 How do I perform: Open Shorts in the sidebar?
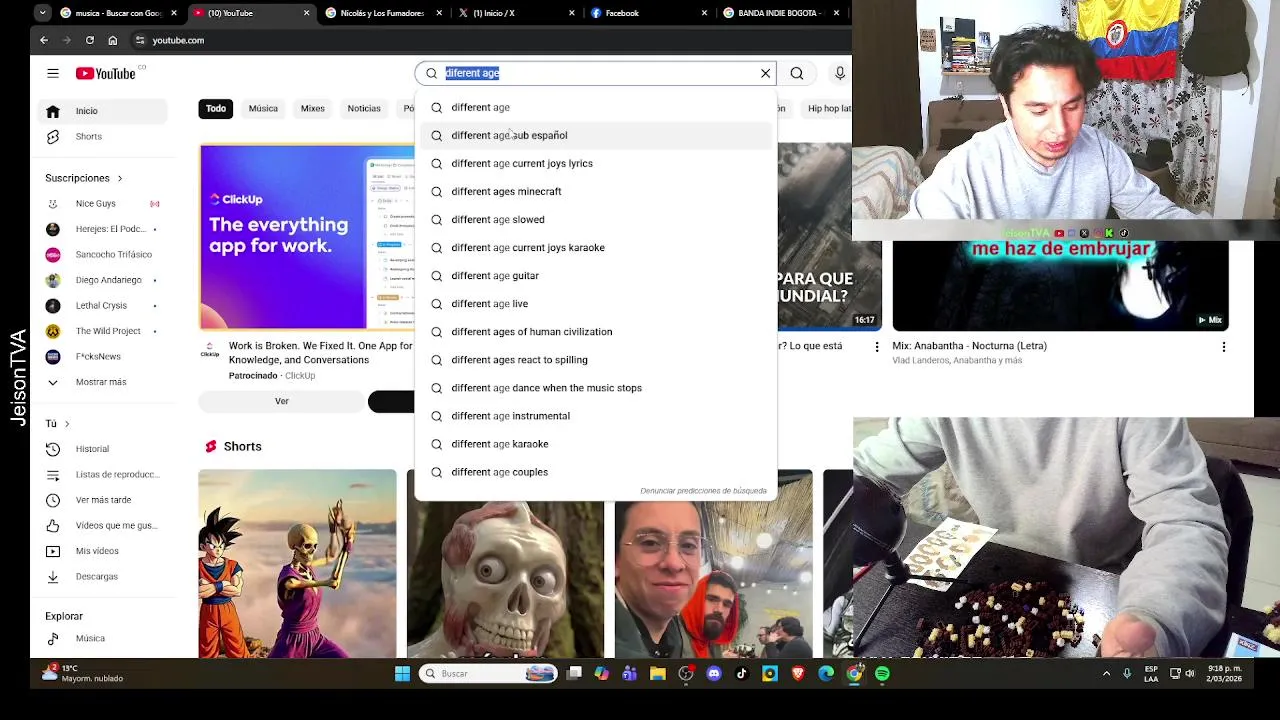(x=100, y=137)
